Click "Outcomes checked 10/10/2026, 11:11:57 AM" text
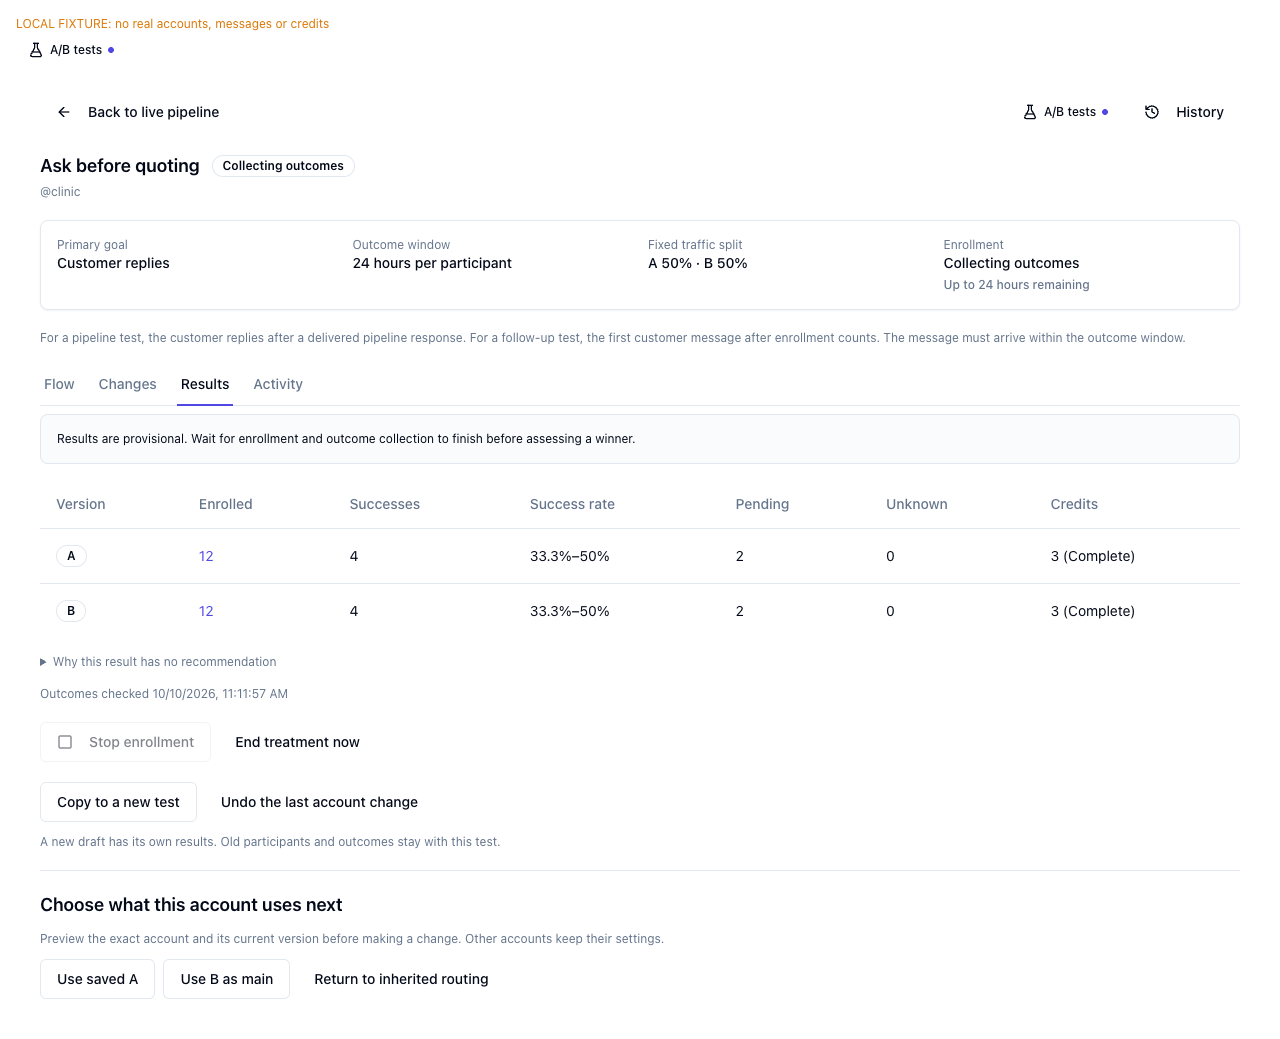 click(164, 694)
